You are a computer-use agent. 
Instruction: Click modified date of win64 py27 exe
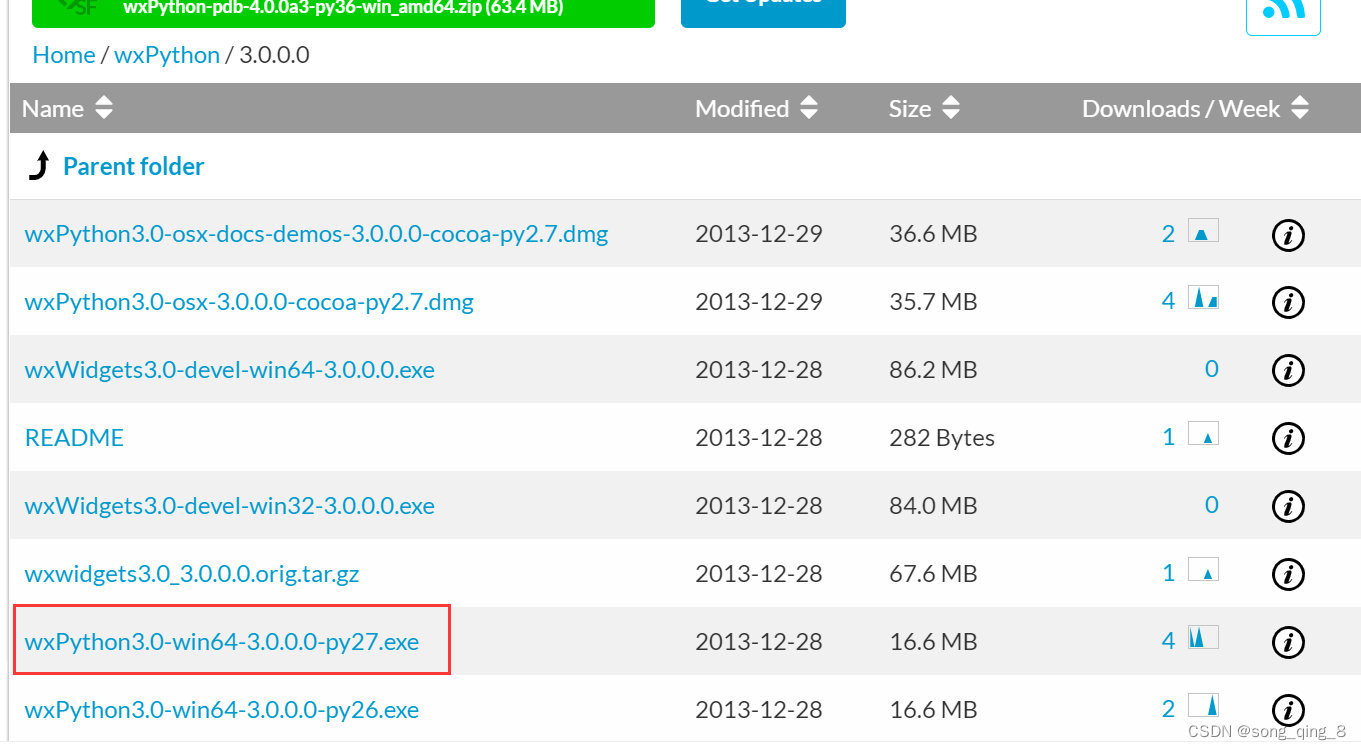click(759, 642)
